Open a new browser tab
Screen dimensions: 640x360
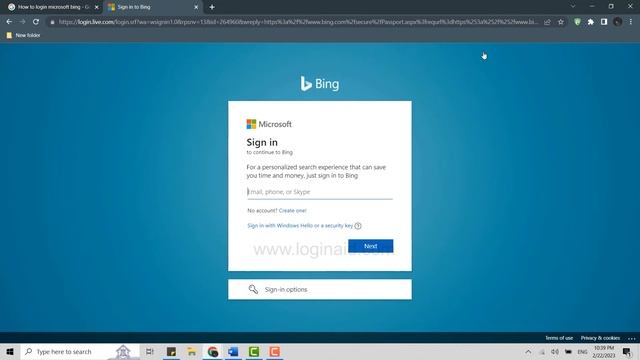pos(212,7)
